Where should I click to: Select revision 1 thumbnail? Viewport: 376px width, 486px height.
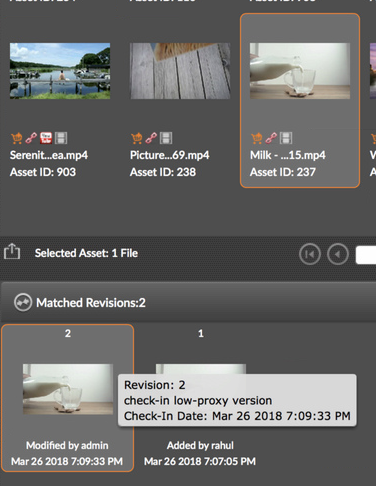pos(201,369)
